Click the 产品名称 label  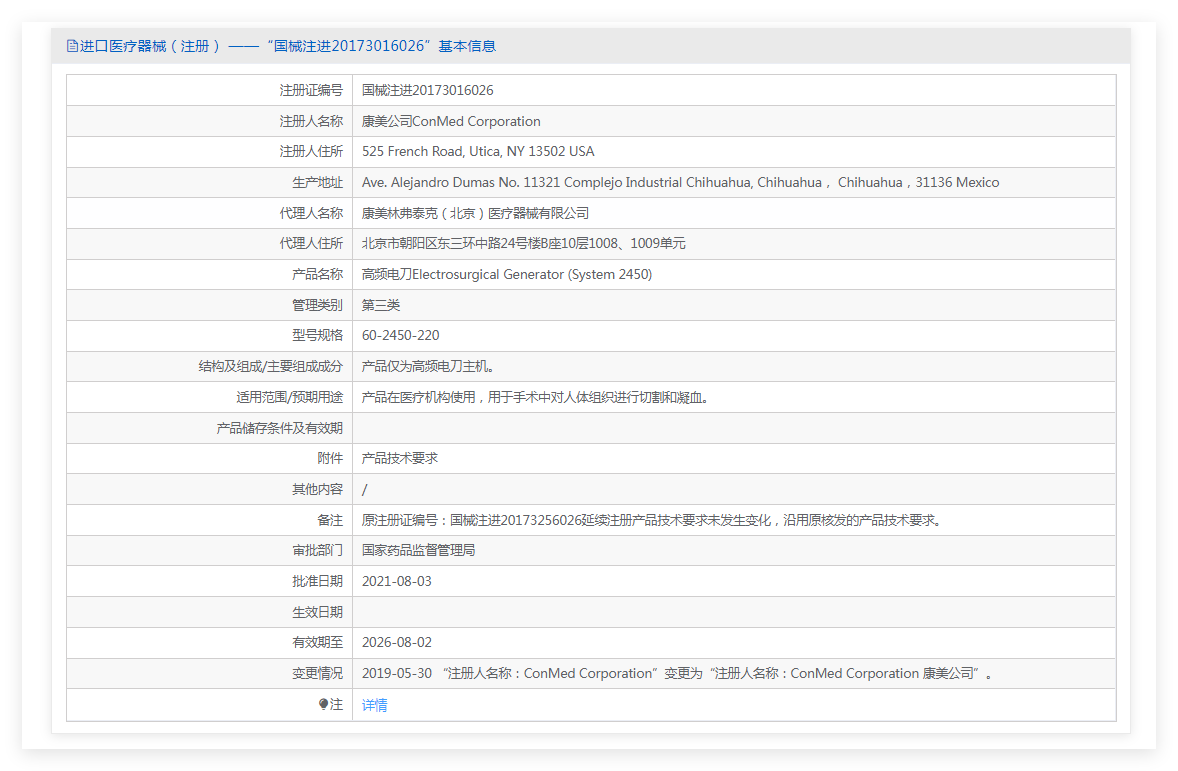pos(317,274)
